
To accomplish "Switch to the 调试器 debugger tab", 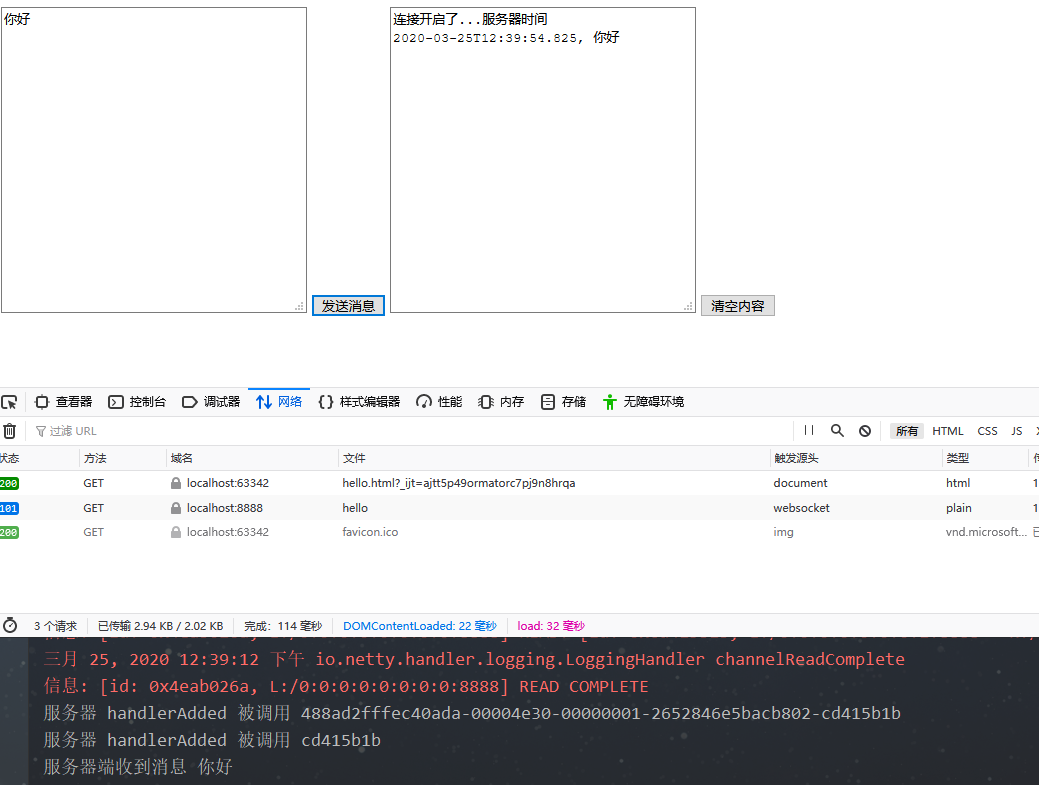I will (x=211, y=402).
